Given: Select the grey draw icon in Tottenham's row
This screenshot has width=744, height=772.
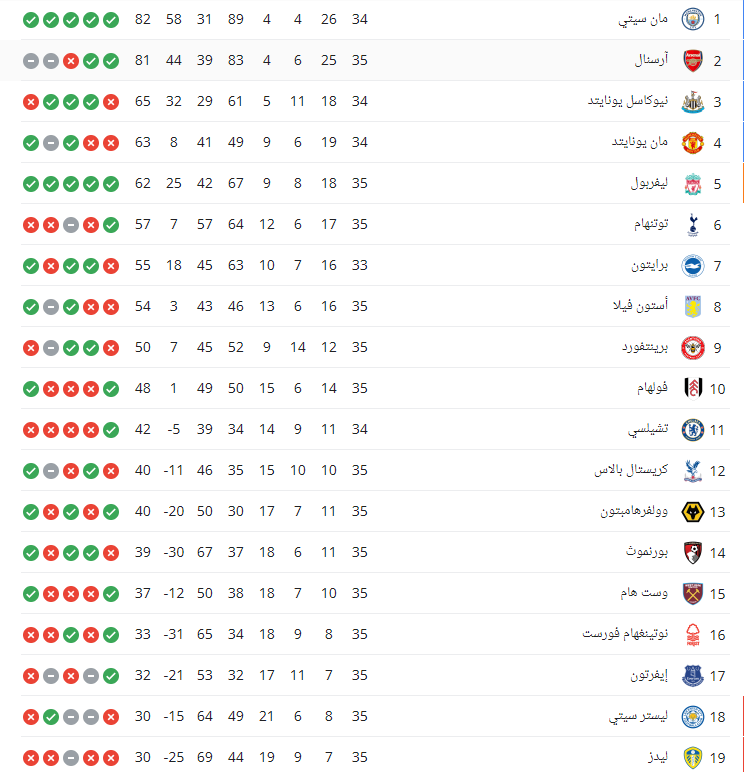Looking at the screenshot, I should [71, 224].
